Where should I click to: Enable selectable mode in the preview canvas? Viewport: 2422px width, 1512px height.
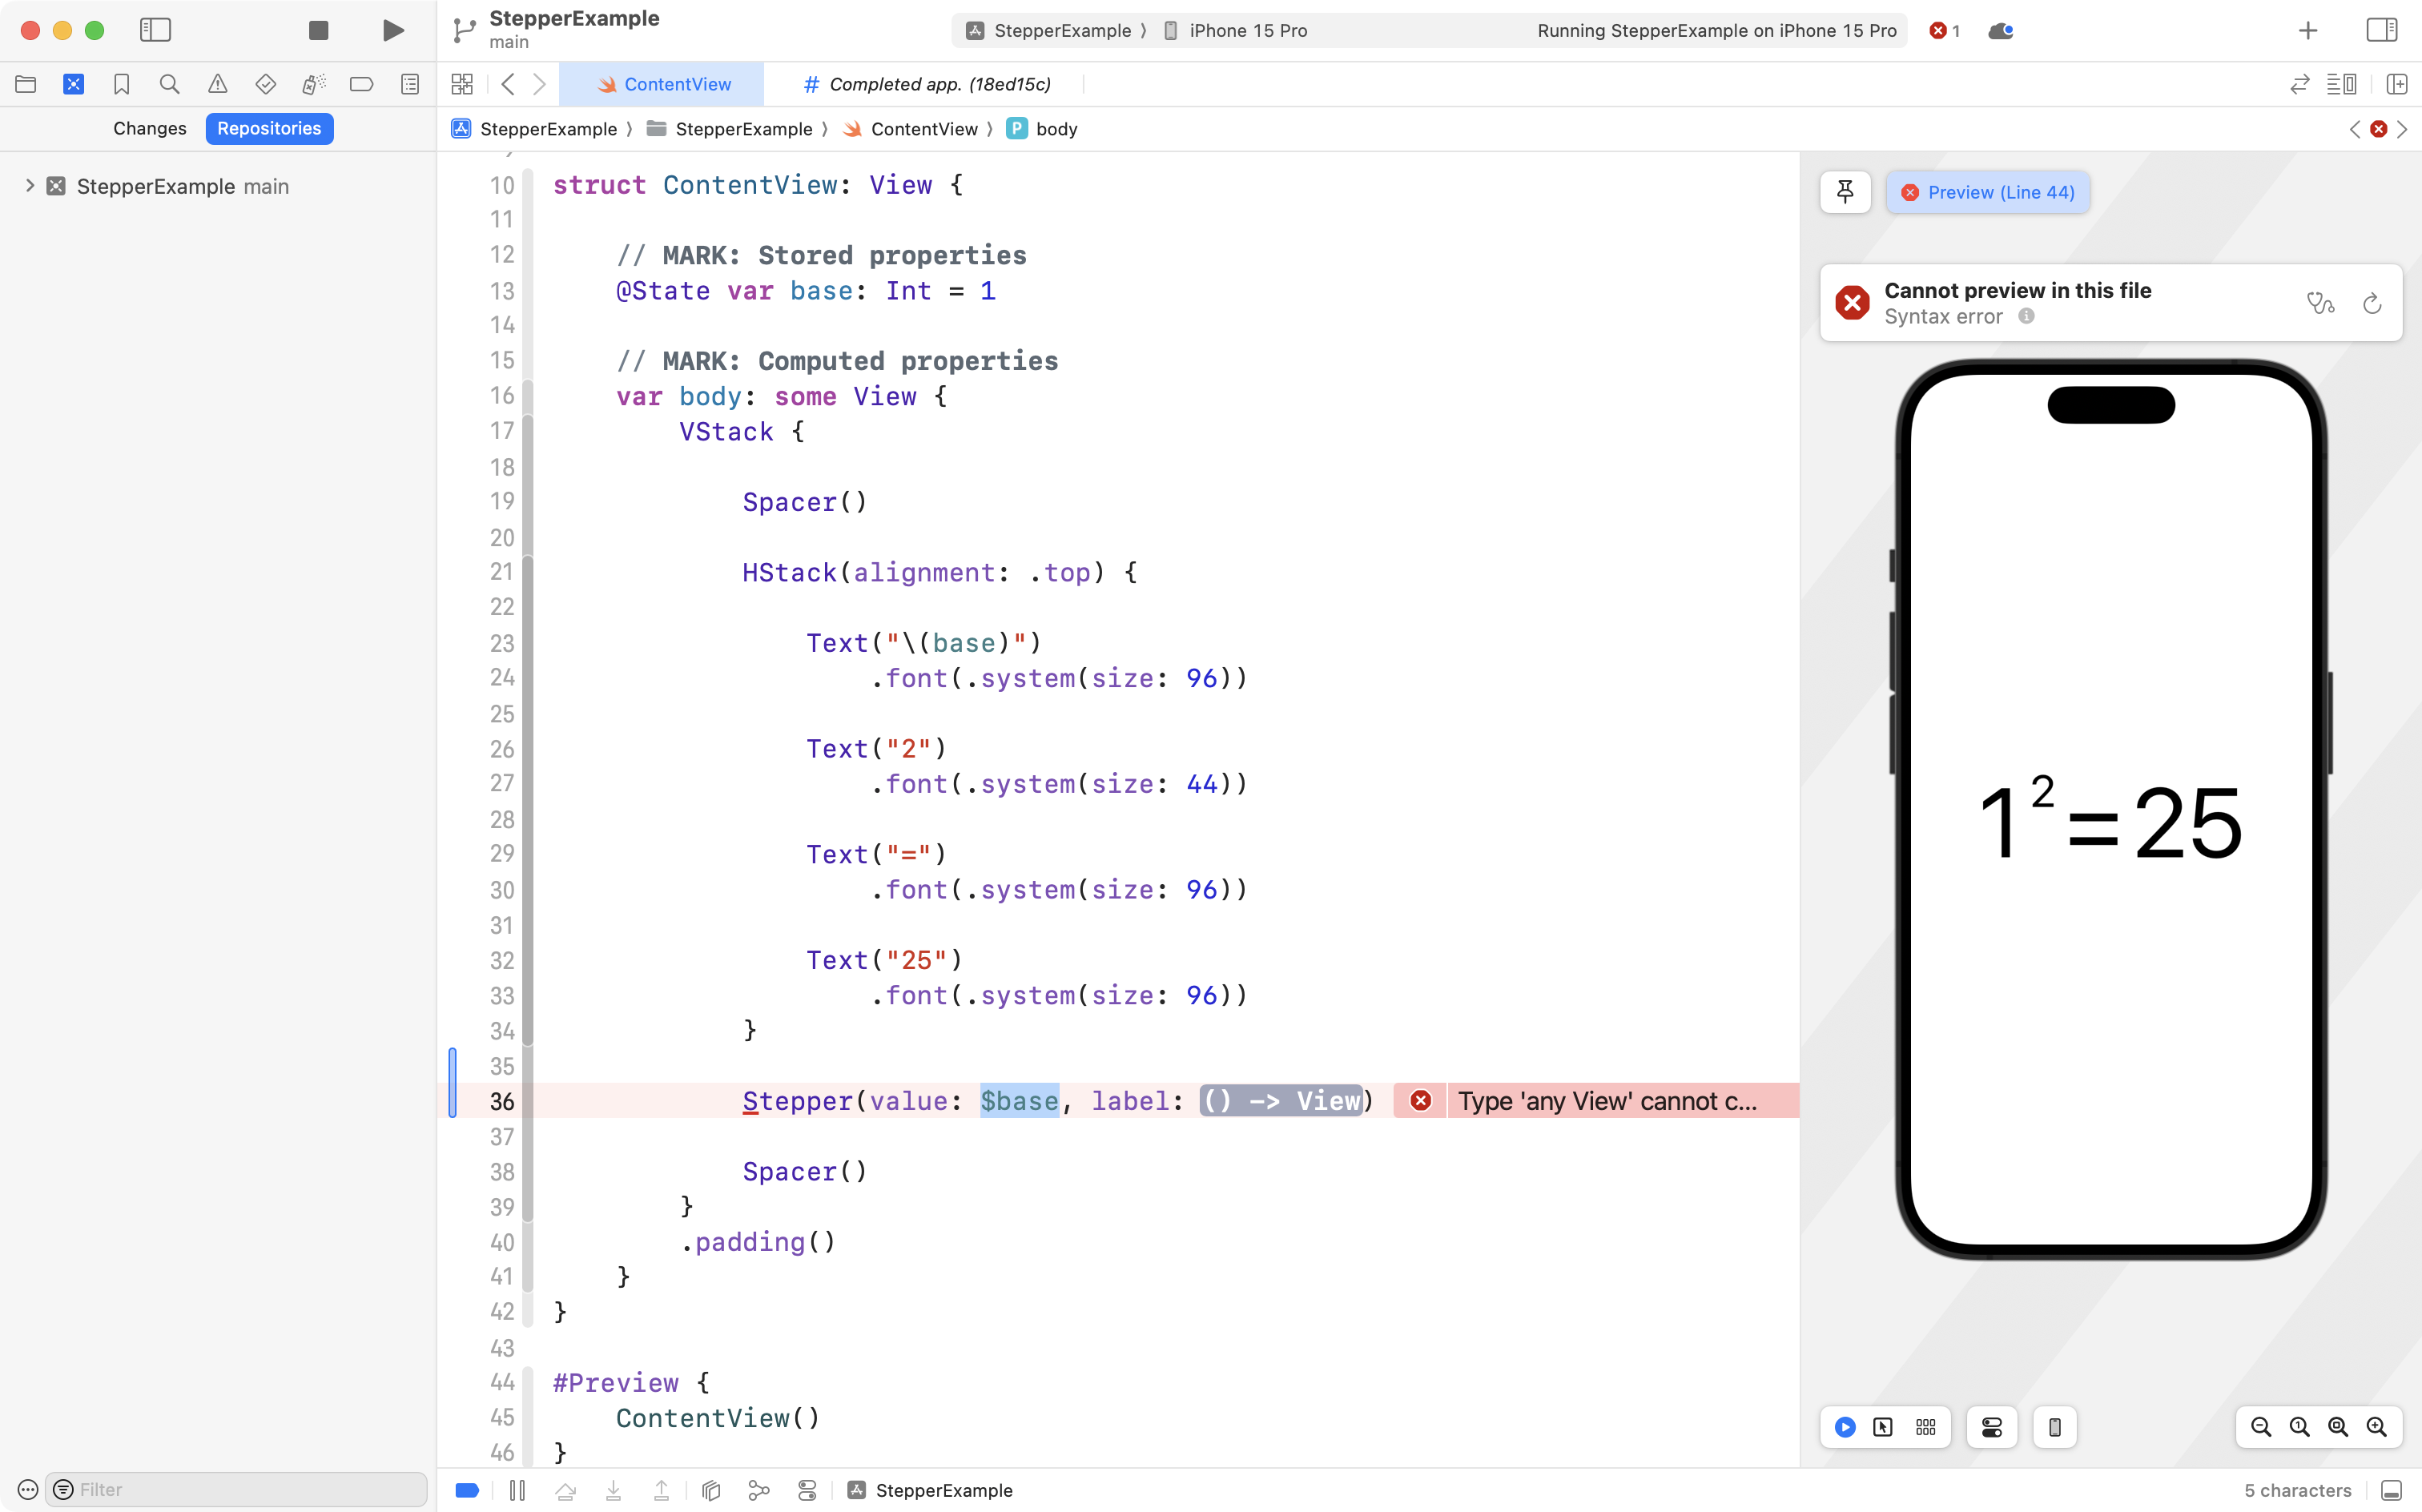1883,1427
